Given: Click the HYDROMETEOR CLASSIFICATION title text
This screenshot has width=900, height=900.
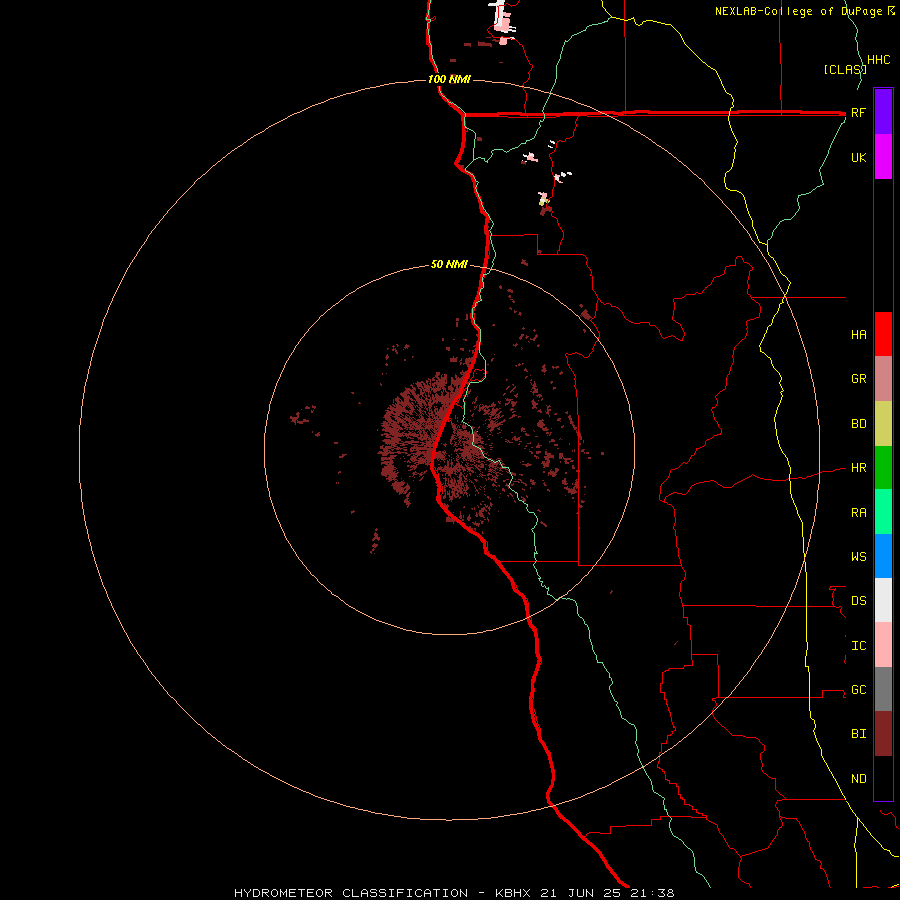Looking at the screenshot, I should pyautogui.click(x=351, y=893).
